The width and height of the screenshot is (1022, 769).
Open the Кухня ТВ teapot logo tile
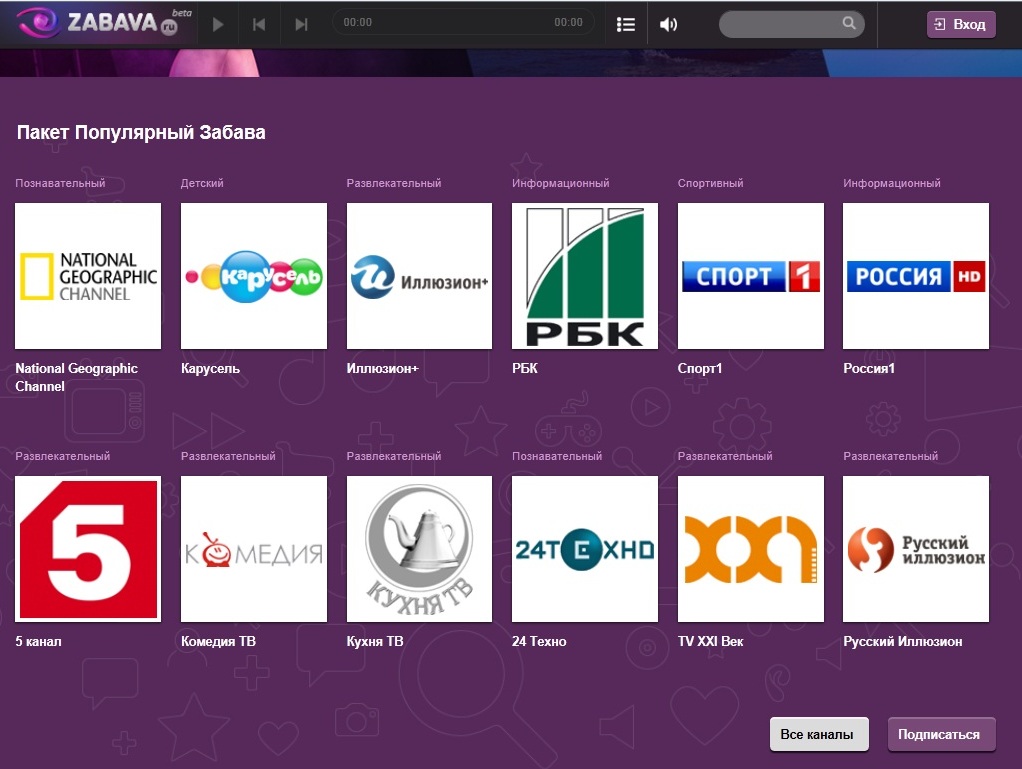419,549
